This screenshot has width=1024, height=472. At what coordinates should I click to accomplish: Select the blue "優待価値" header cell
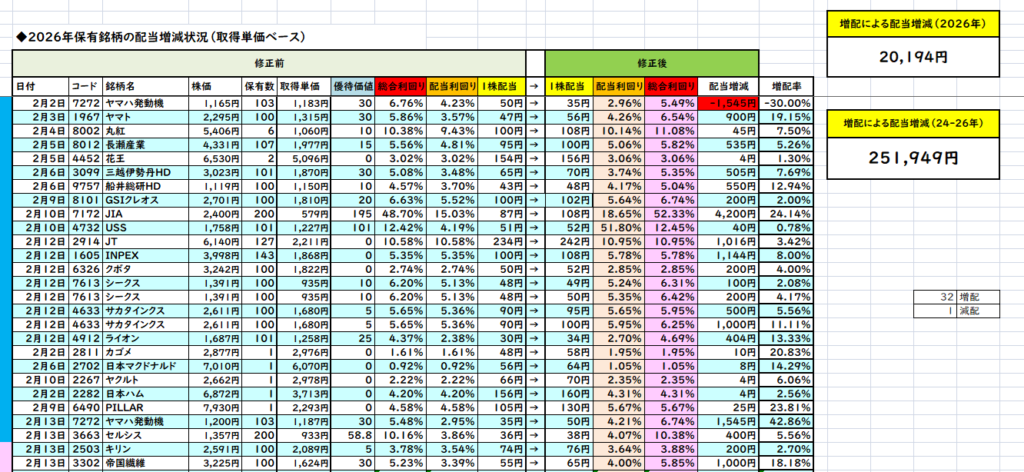point(354,87)
